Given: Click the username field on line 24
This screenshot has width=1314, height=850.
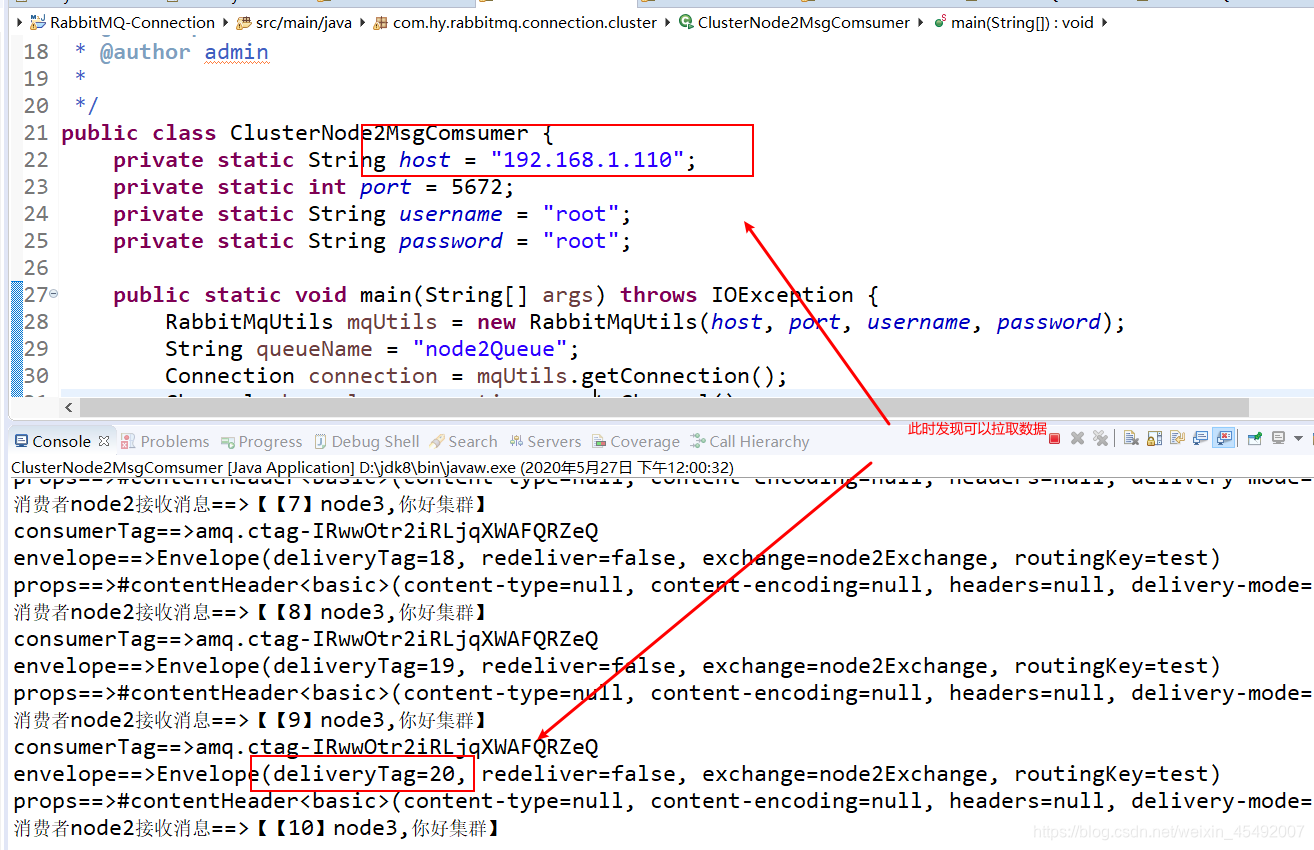Looking at the screenshot, I should coord(450,214).
